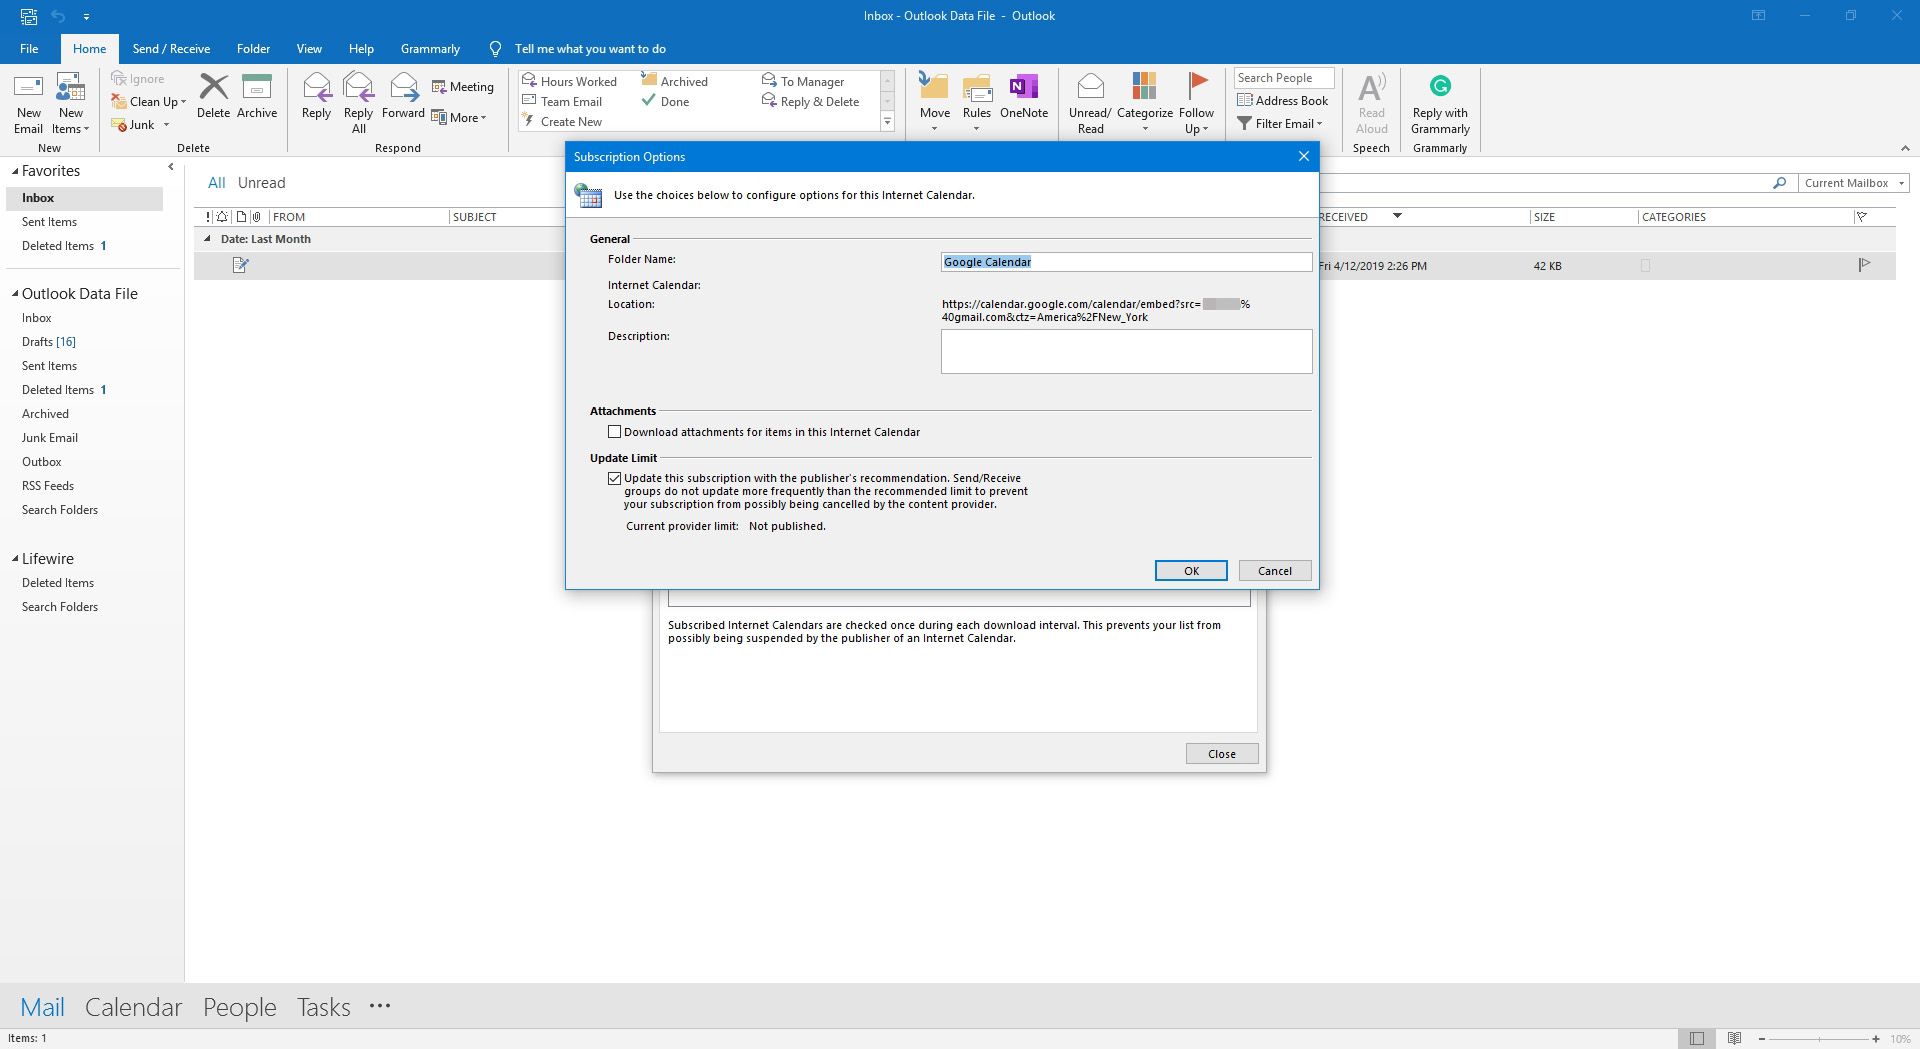This screenshot has height=1049, width=1920.
Task: Click the Forward icon
Action: 404,87
